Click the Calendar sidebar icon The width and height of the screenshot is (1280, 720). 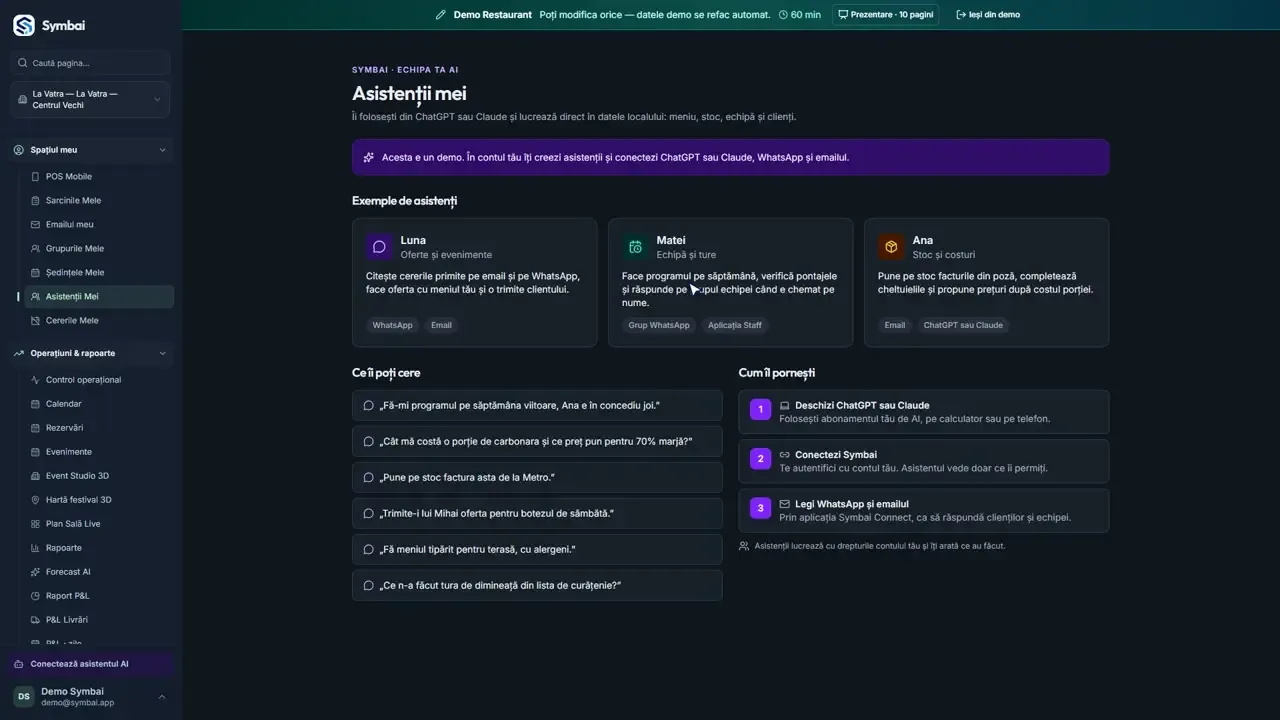(36, 404)
